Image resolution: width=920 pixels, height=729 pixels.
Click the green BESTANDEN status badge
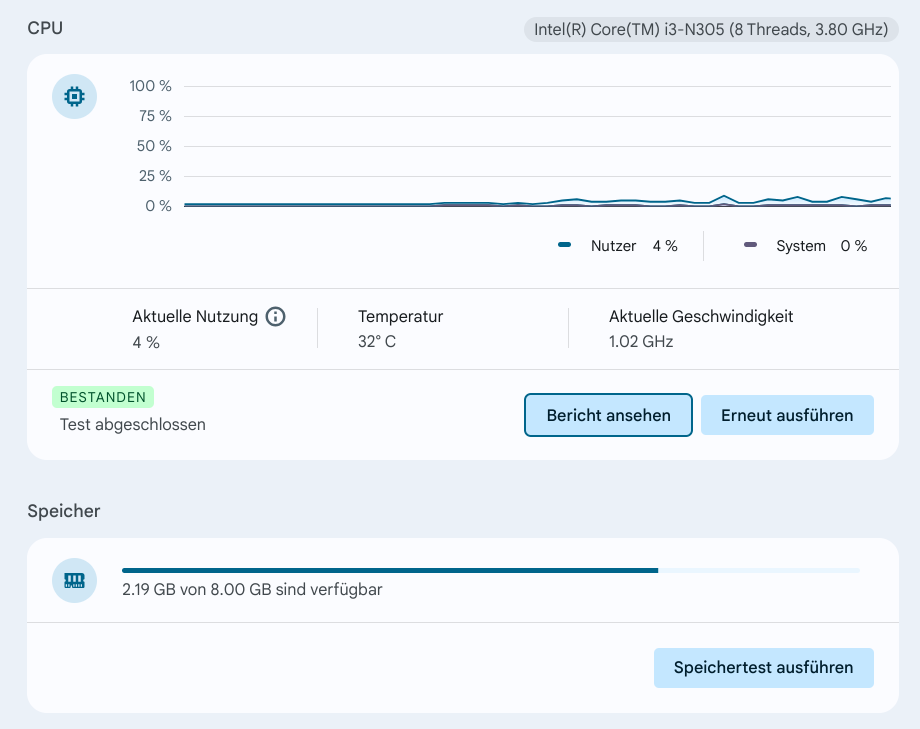pos(103,397)
